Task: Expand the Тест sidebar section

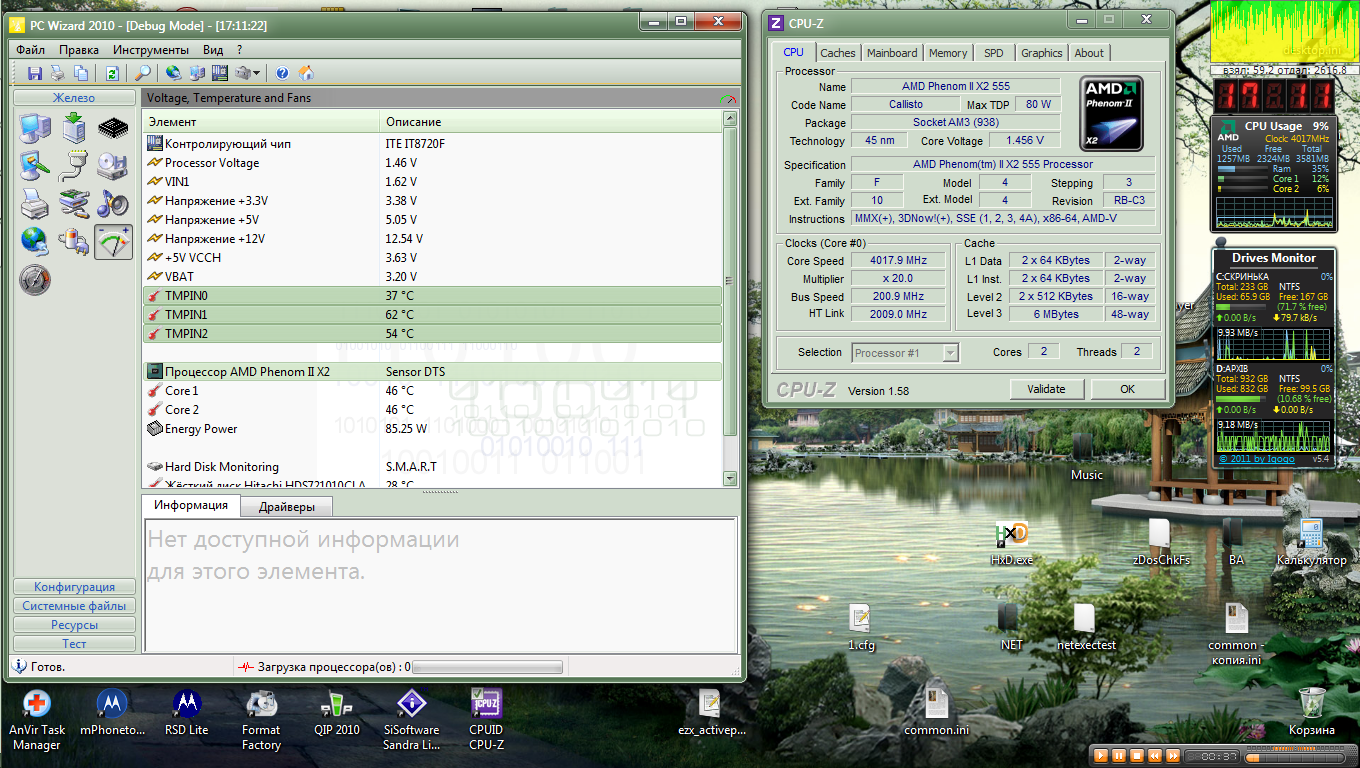Action: click(x=74, y=644)
